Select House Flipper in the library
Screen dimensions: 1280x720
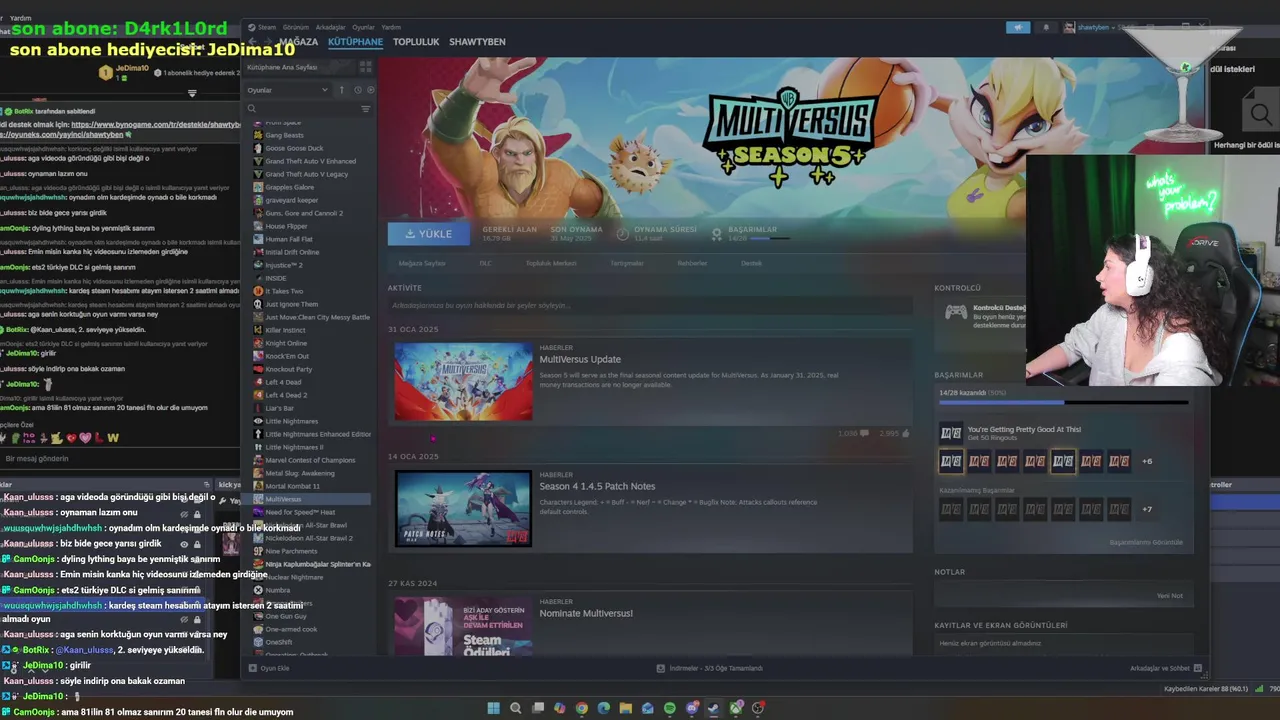click(x=286, y=226)
